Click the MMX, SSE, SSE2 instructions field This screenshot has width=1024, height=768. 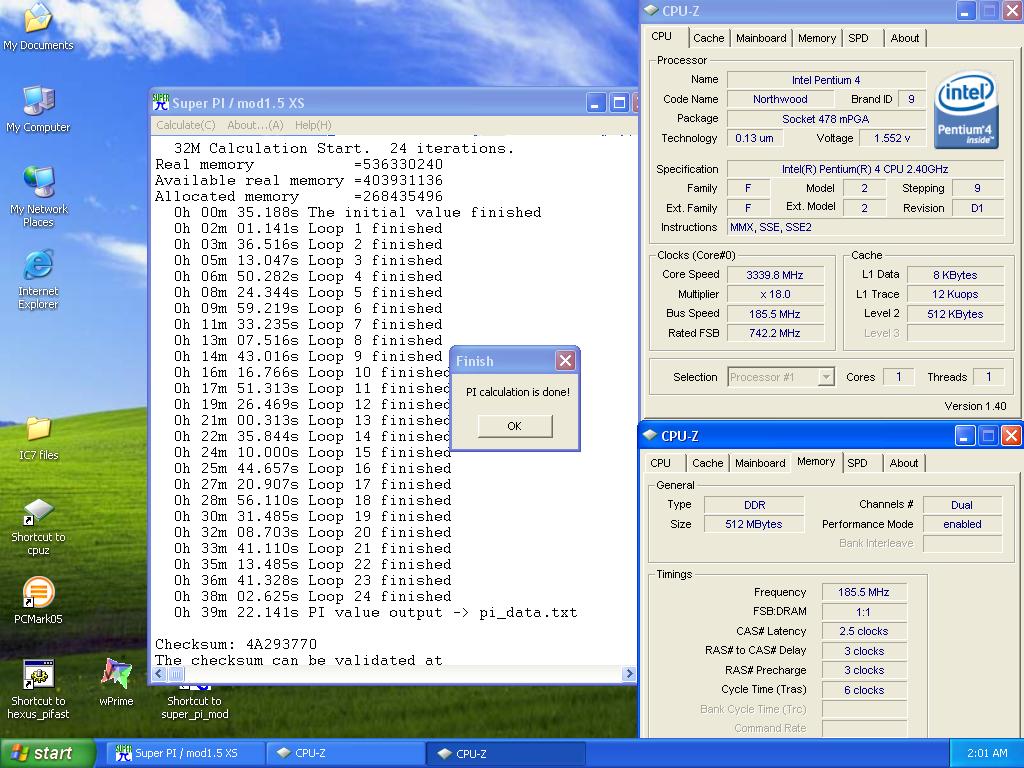pos(865,227)
